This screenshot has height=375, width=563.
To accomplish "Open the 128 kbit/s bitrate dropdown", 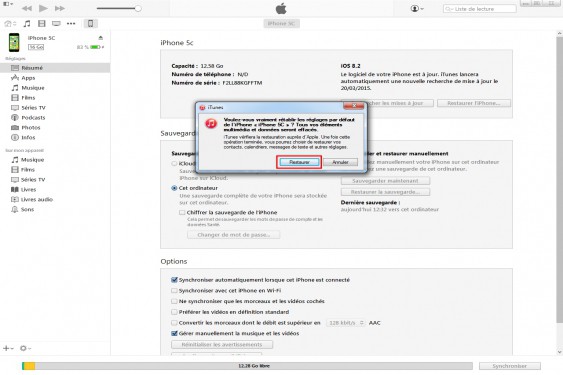I will click(x=345, y=323).
